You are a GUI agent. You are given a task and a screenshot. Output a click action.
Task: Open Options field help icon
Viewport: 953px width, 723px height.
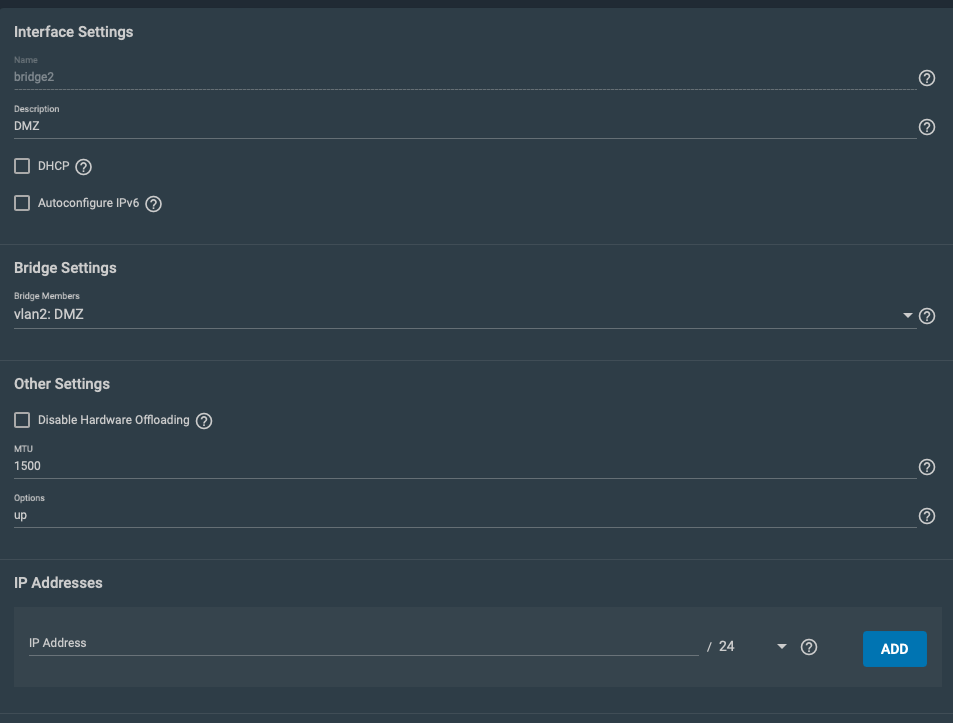click(926, 516)
